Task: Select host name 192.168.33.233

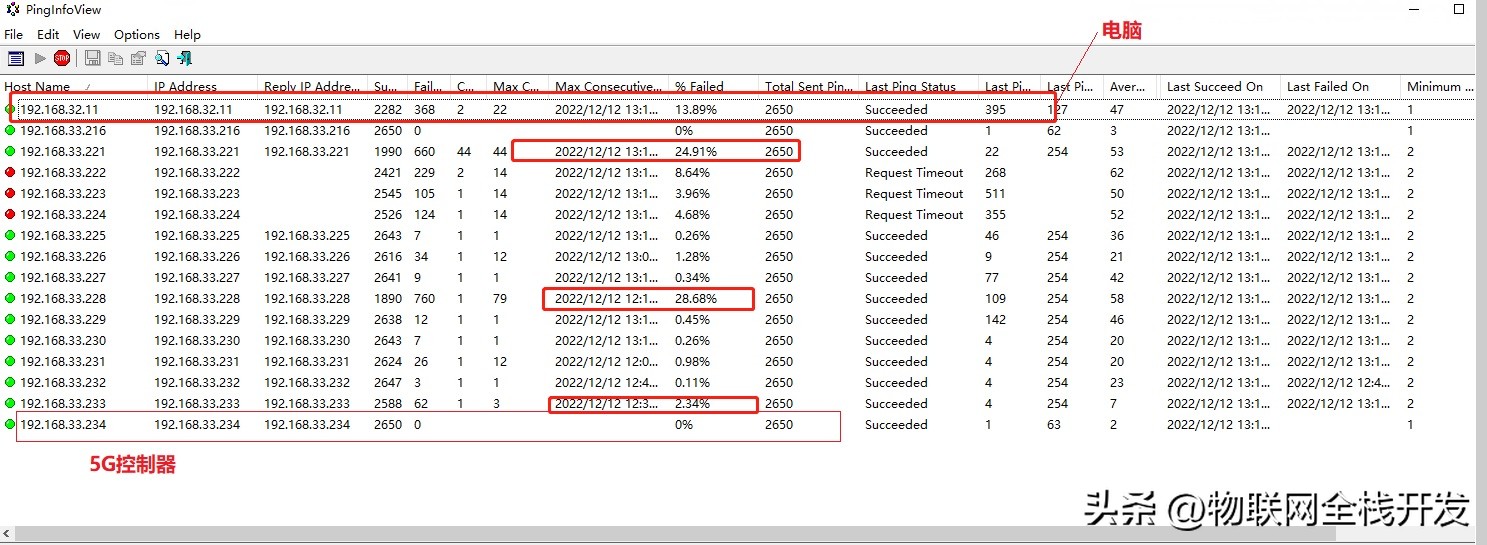Action: pyautogui.click(x=63, y=404)
